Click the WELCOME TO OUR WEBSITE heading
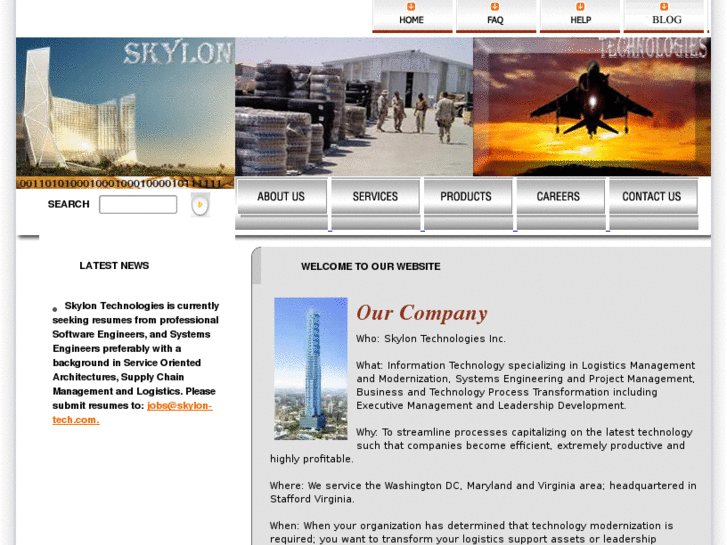 coord(370,267)
